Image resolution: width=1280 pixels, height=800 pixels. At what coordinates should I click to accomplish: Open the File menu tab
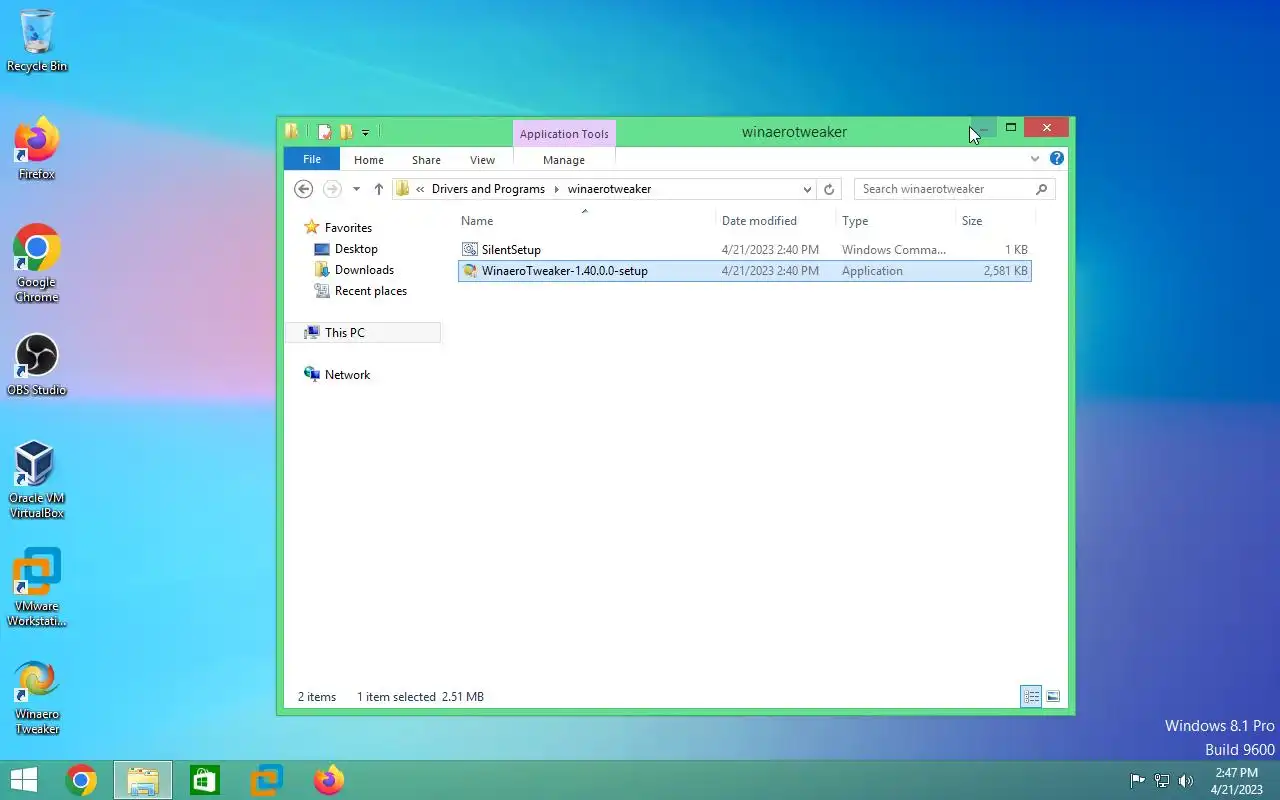[312, 159]
